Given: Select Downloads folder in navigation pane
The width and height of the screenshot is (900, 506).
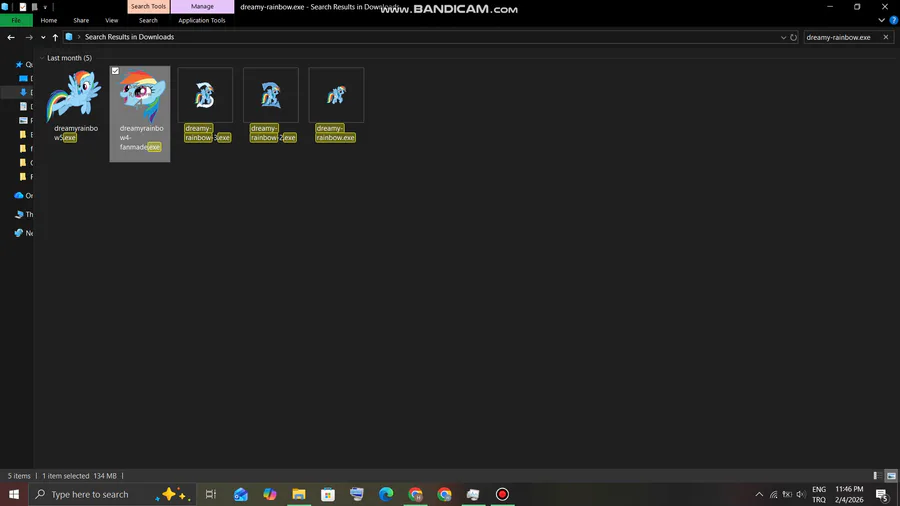Looking at the screenshot, I should [25, 92].
